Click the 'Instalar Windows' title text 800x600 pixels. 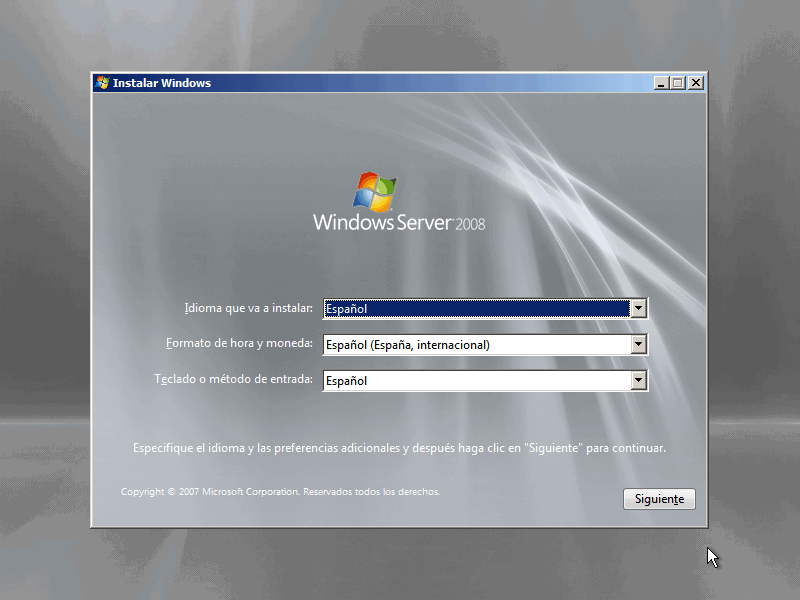(x=162, y=83)
